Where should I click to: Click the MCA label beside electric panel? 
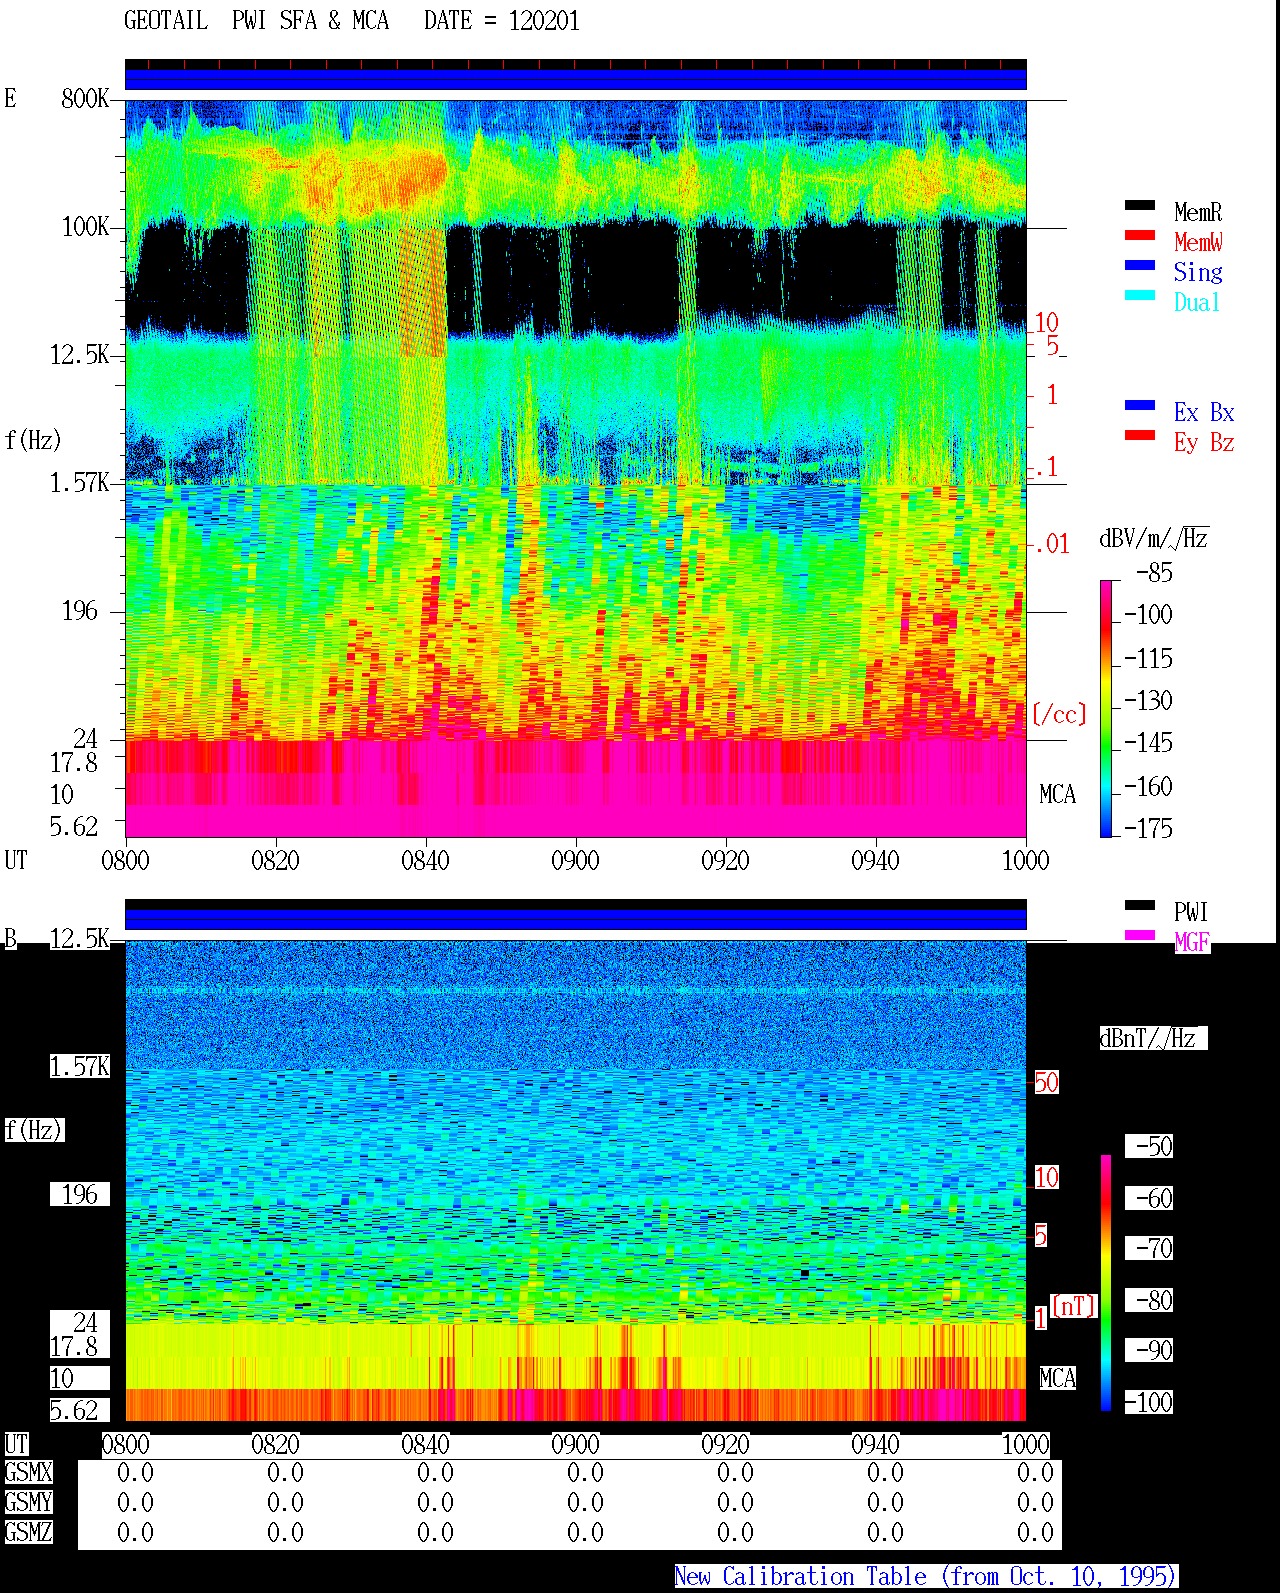[1057, 795]
